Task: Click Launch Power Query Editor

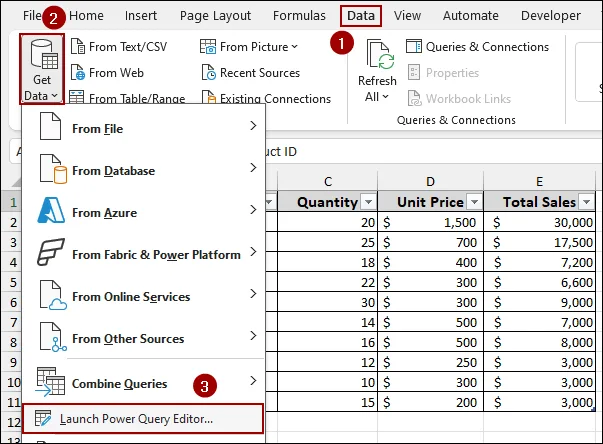Action: 143,418
